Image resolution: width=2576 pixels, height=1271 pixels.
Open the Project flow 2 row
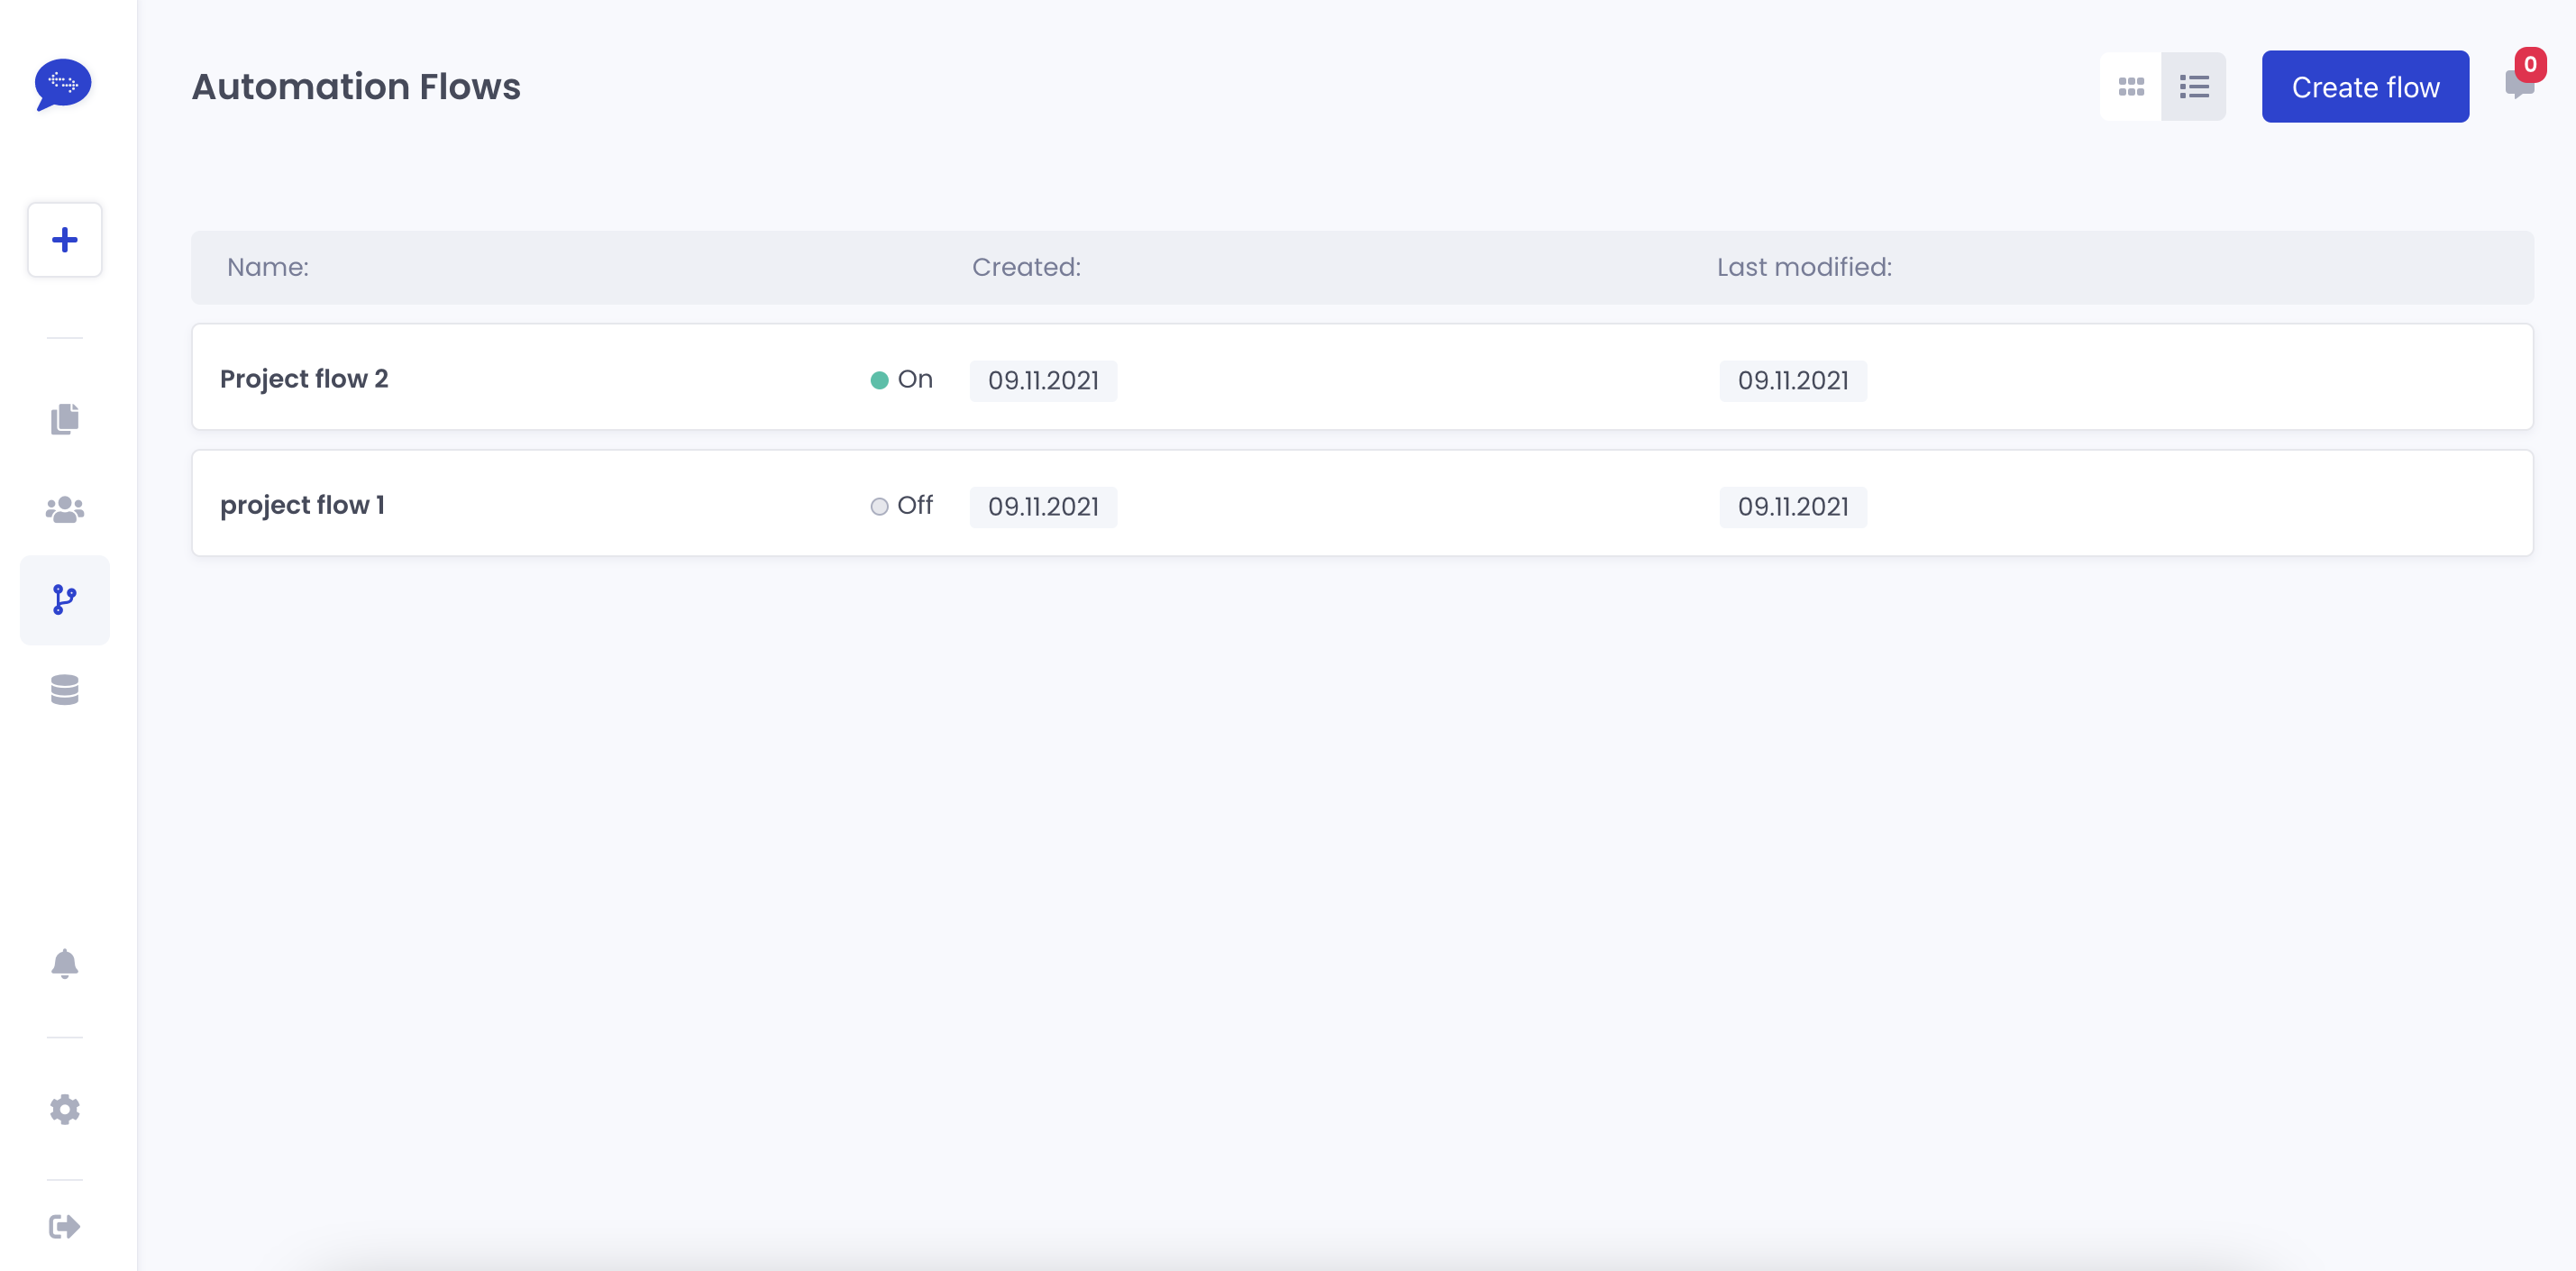point(1362,377)
